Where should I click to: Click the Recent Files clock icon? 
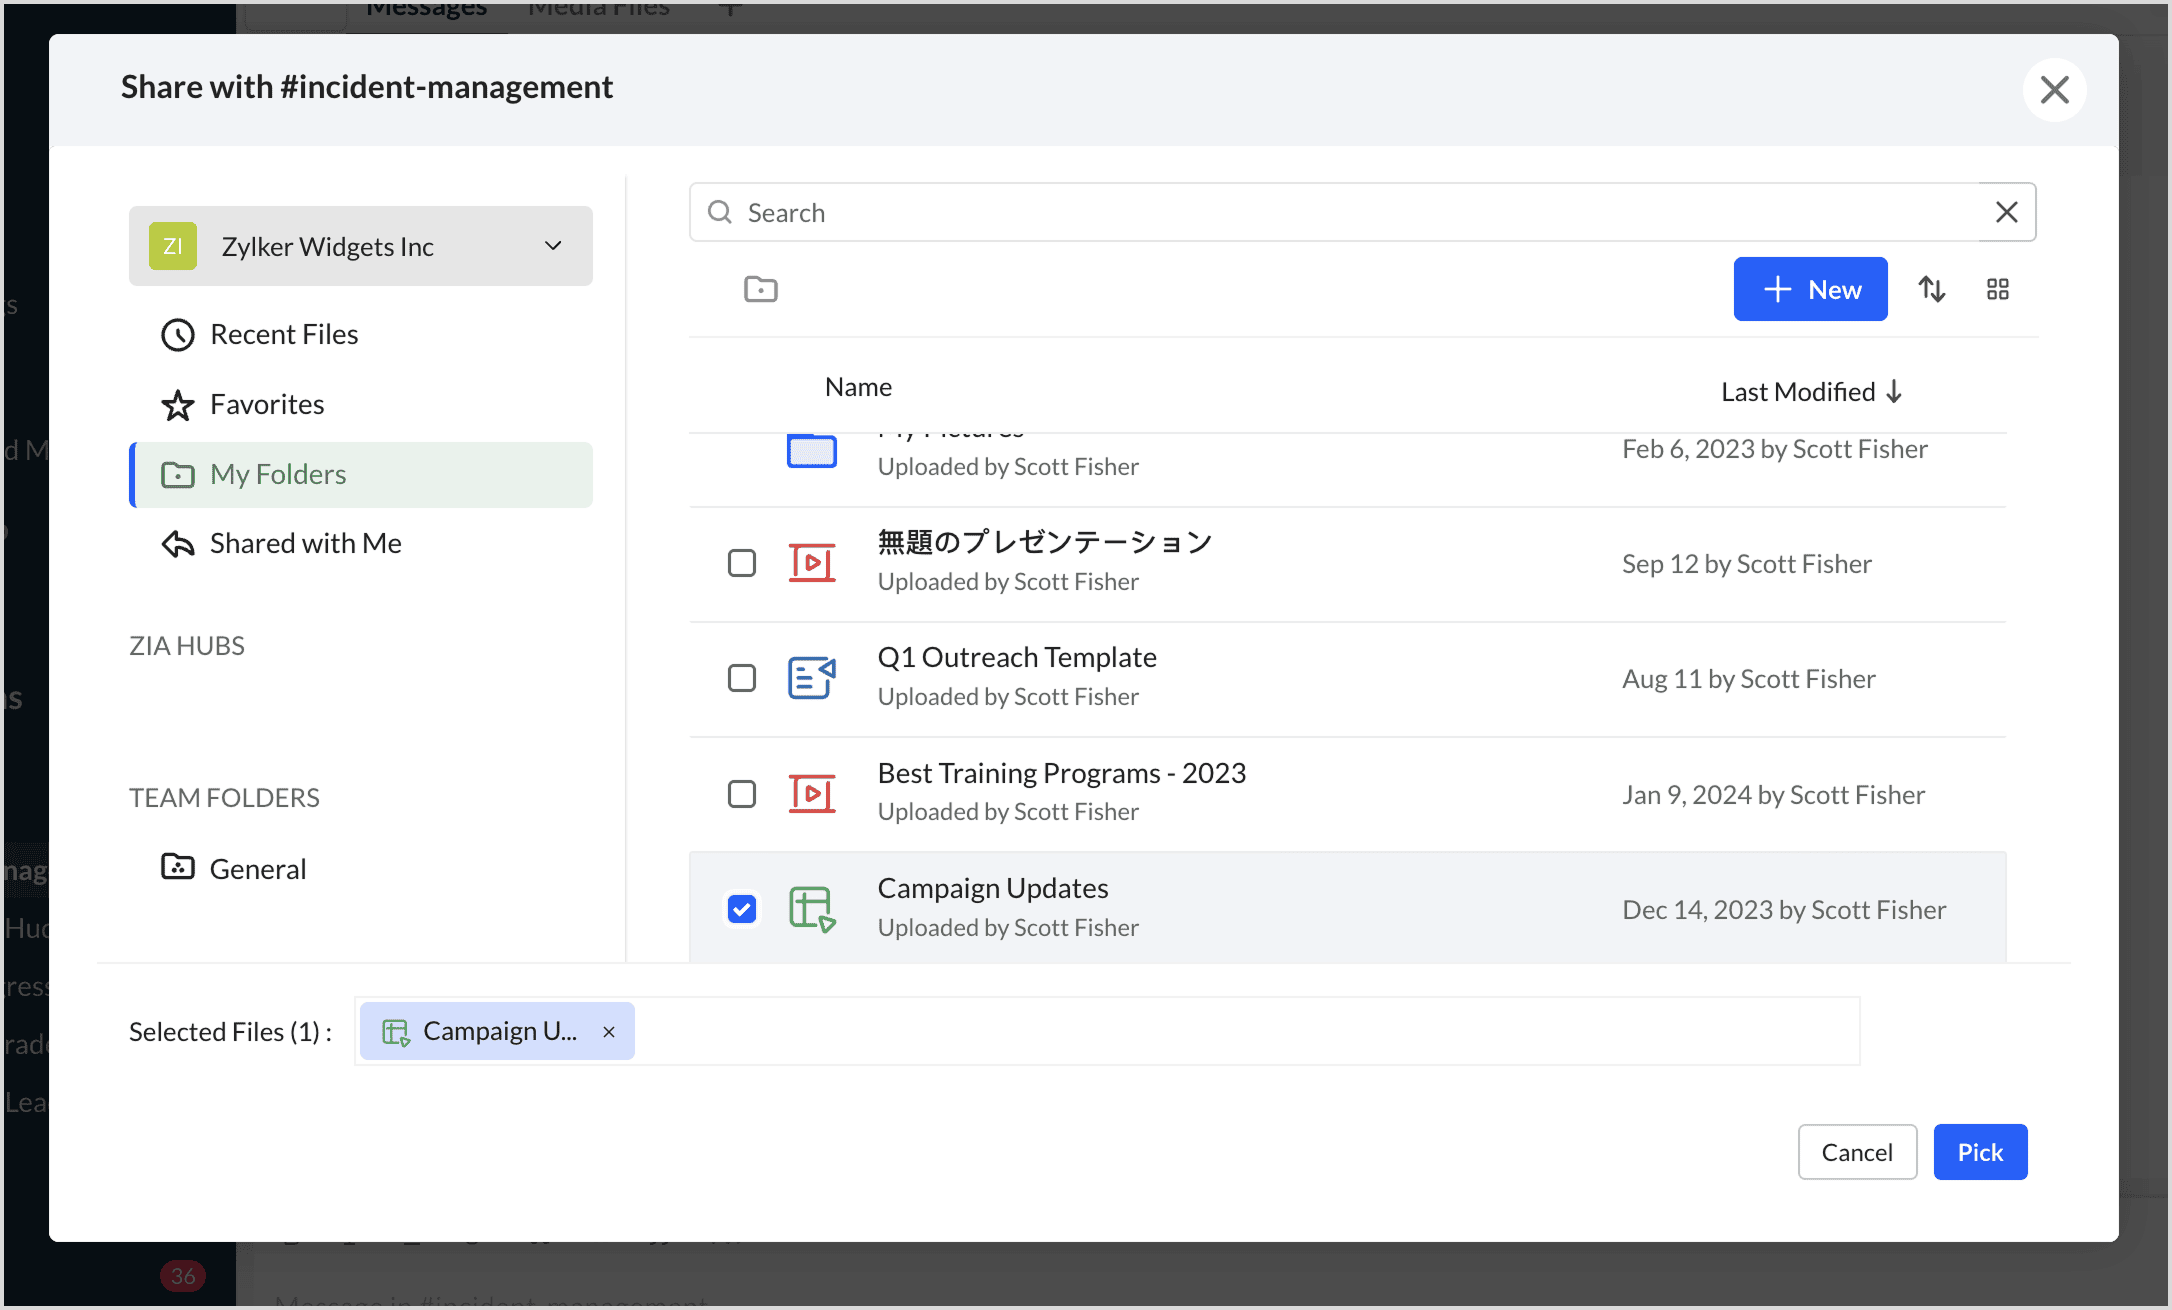click(178, 335)
